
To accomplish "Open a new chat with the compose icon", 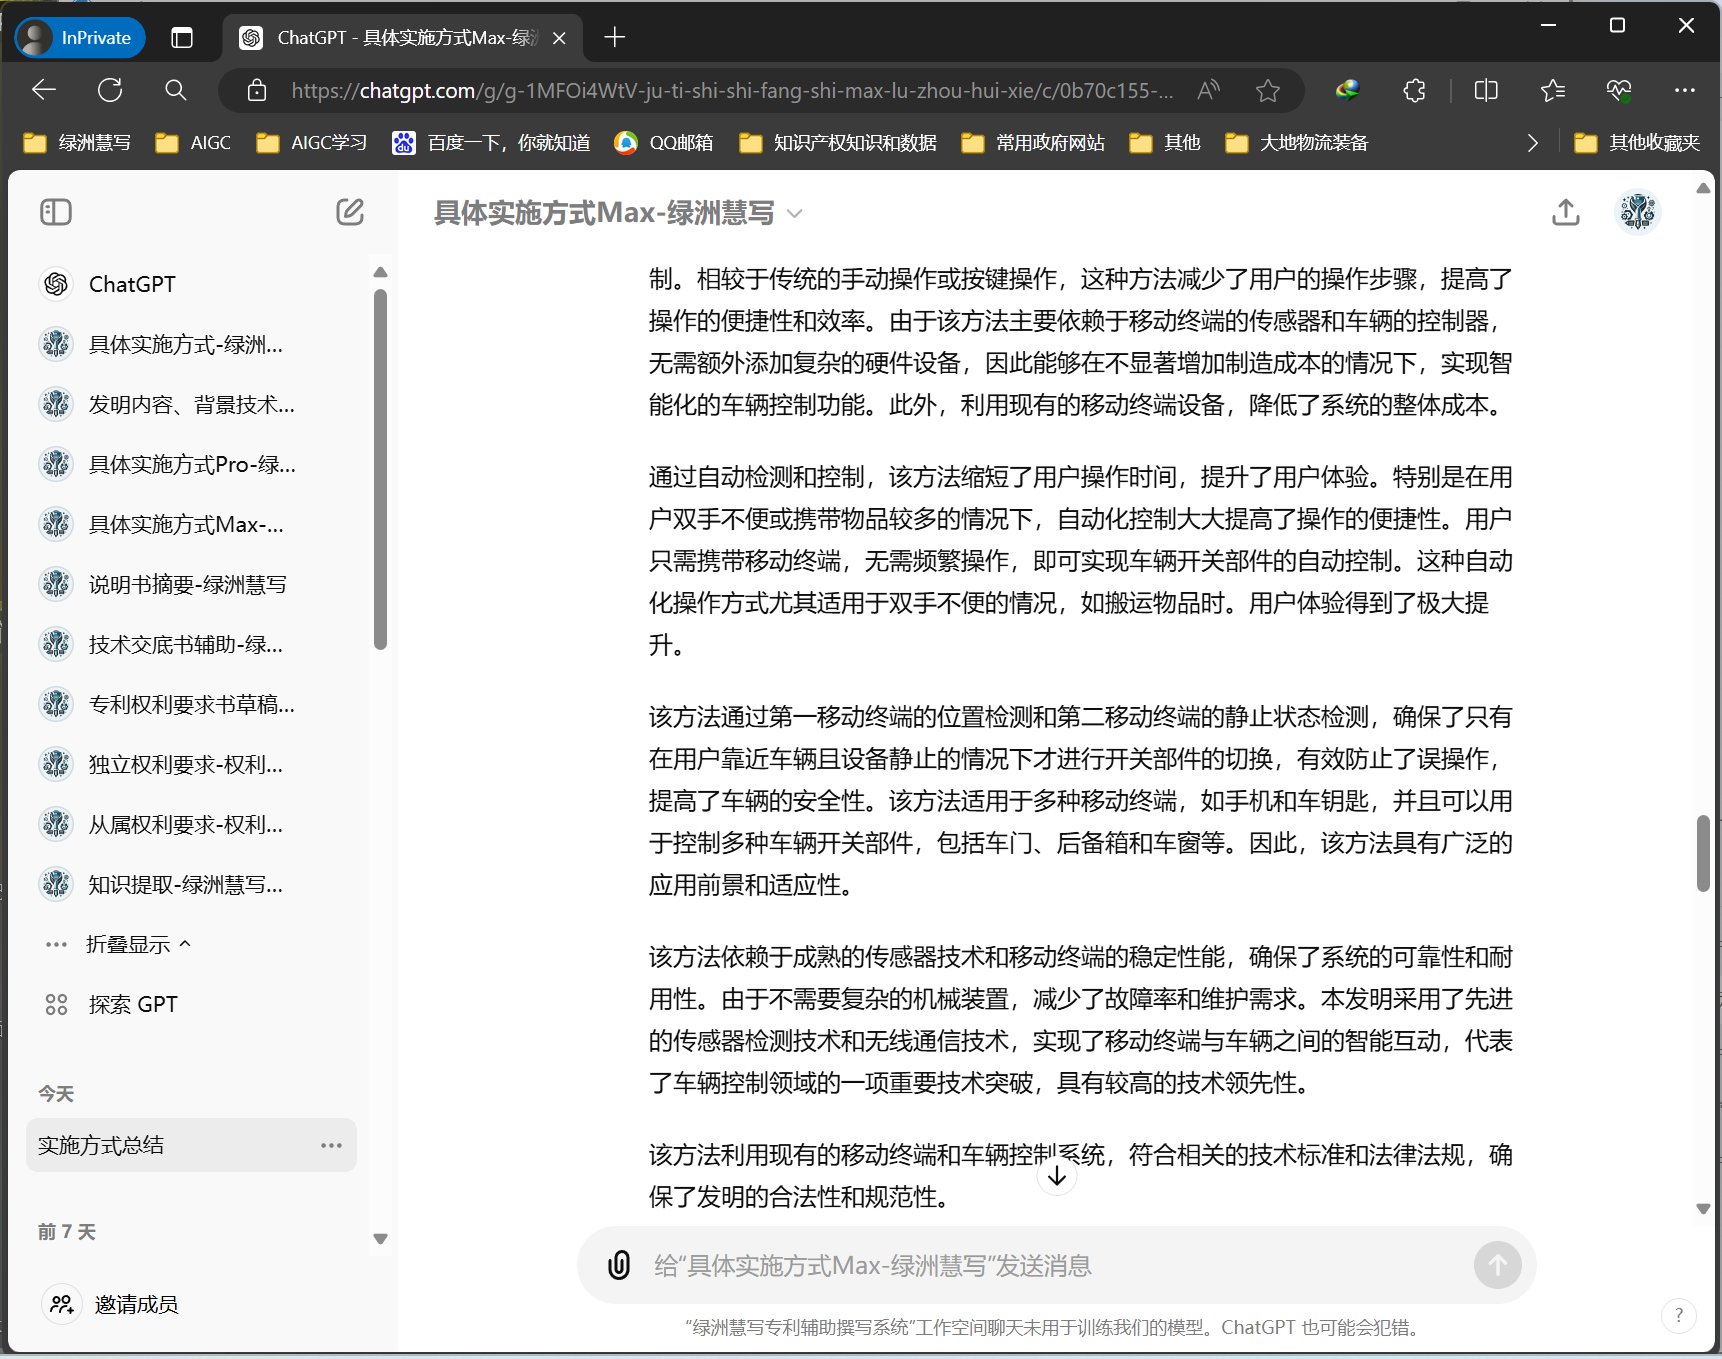I will [x=349, y=212].
